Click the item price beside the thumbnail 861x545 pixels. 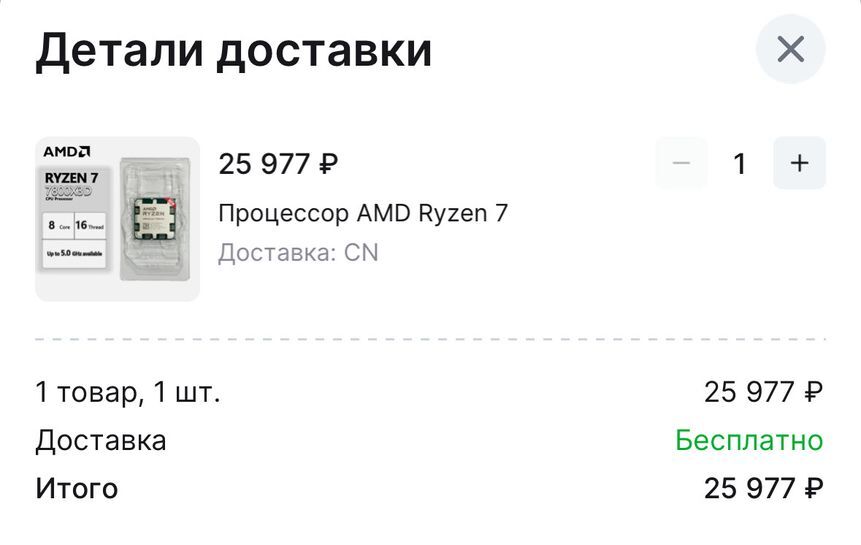[278, 164]
